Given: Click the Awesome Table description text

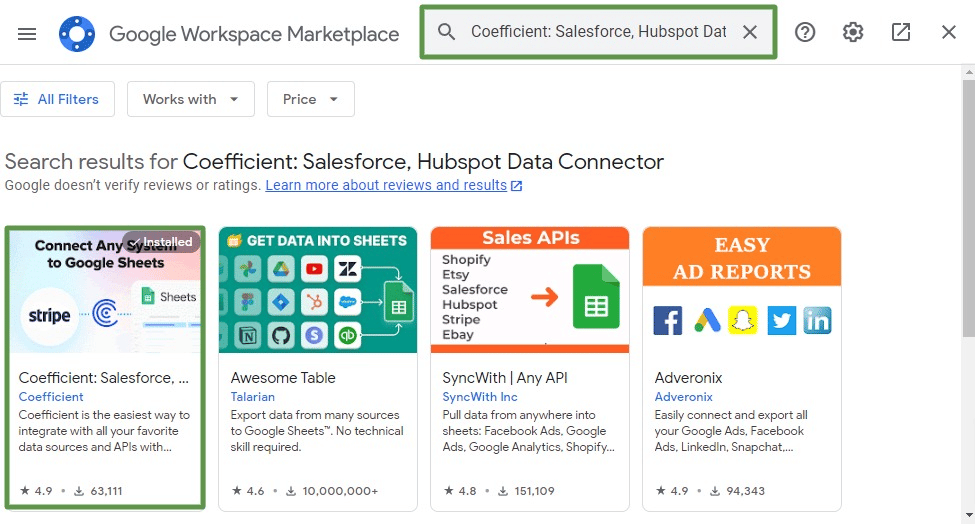Looking at the screenshot, I should coord(317,431).
